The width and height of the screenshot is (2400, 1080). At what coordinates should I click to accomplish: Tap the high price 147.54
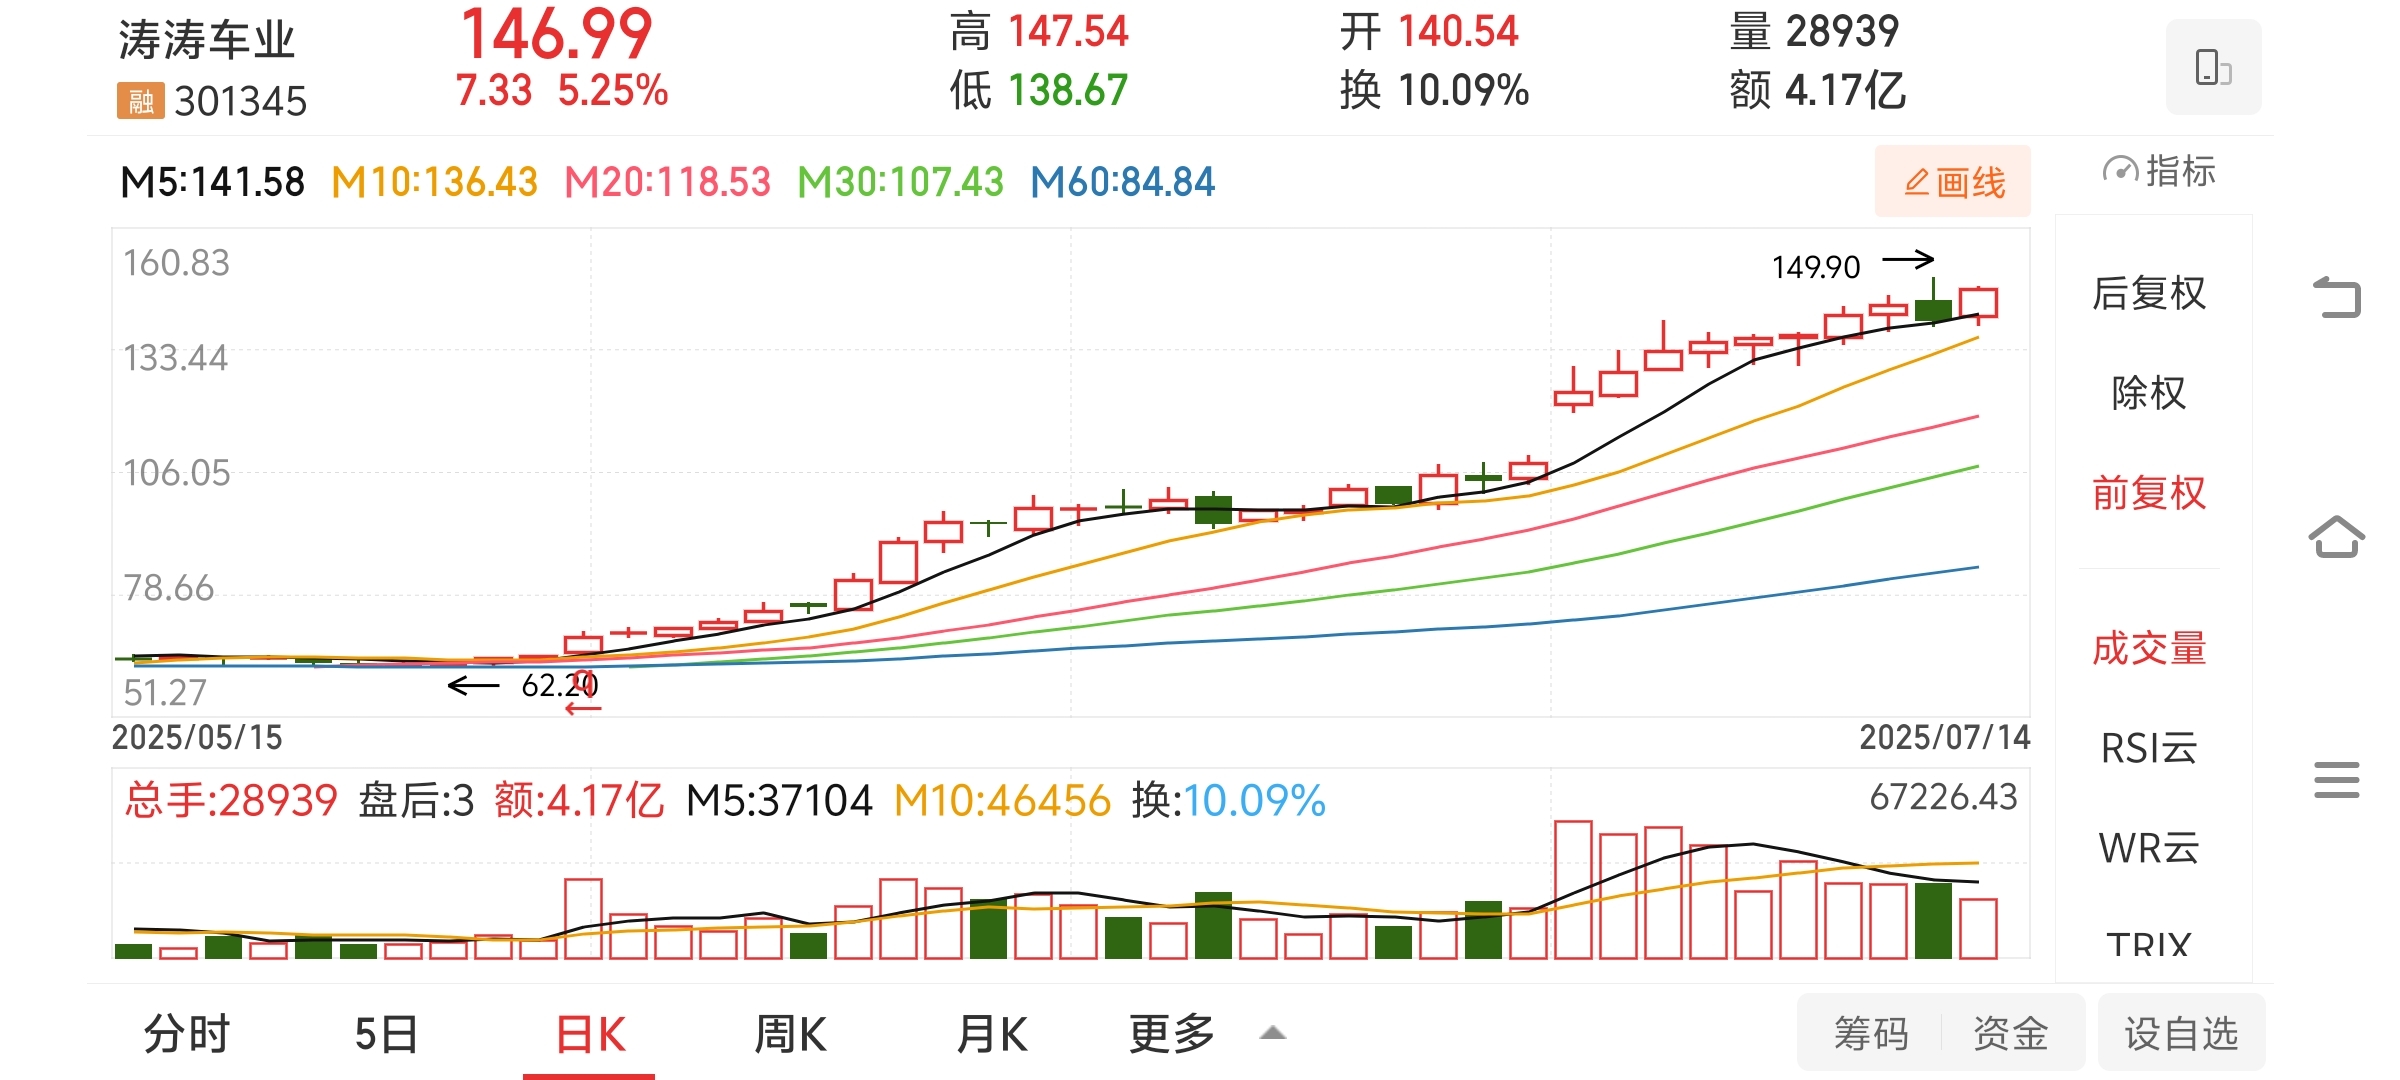1068,31
